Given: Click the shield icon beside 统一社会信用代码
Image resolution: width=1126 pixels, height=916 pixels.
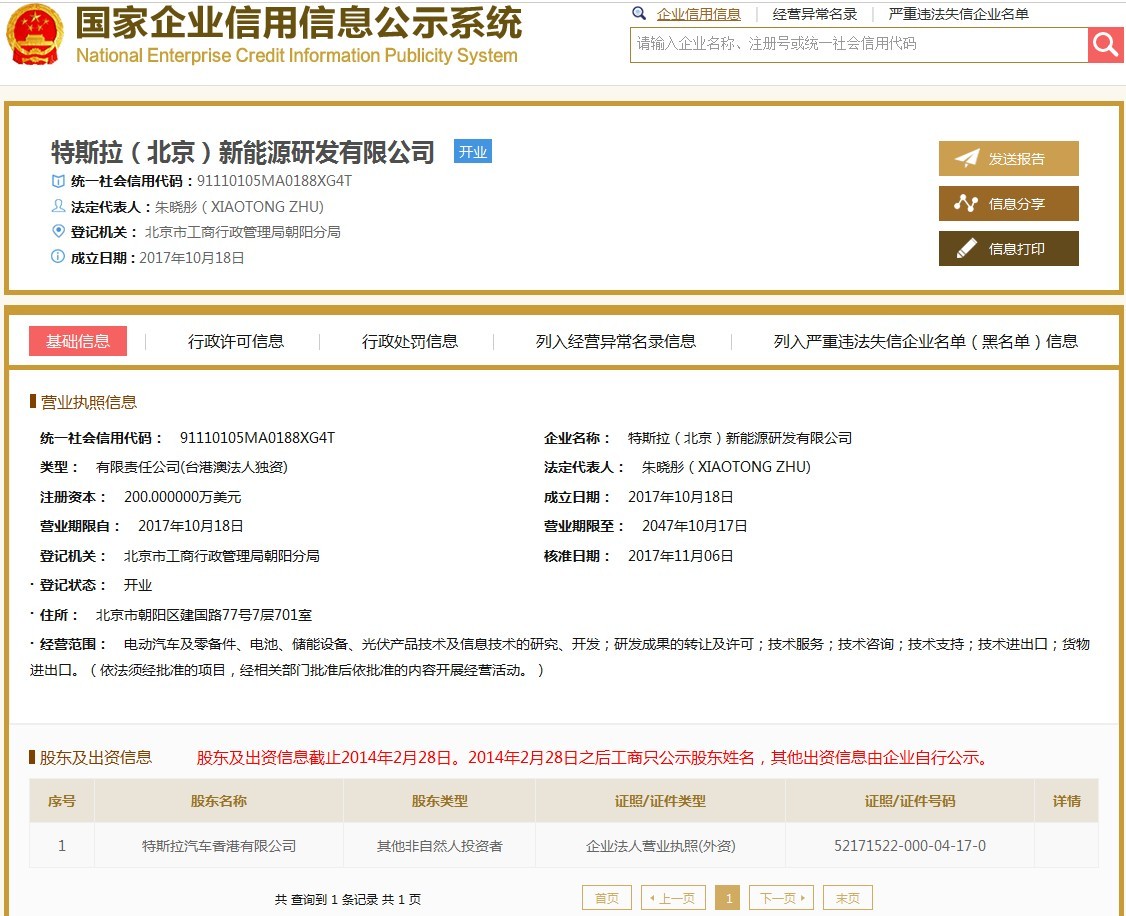Looking at the screenshot, I should (58, 181).
